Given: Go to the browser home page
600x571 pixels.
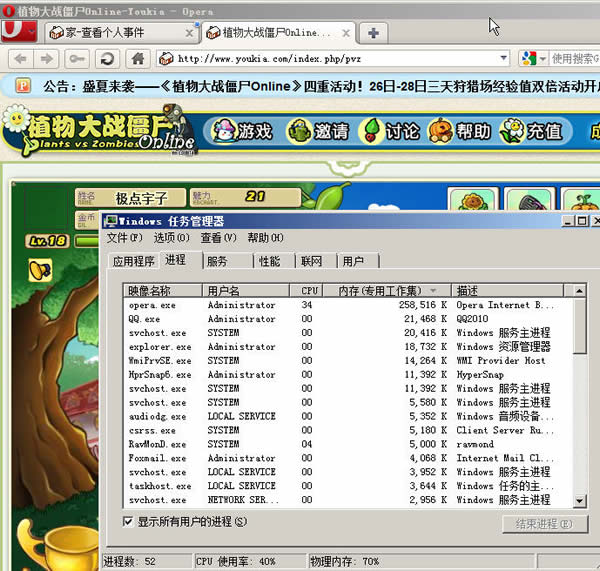Looking at the screenshot, I should click(137, 59).
